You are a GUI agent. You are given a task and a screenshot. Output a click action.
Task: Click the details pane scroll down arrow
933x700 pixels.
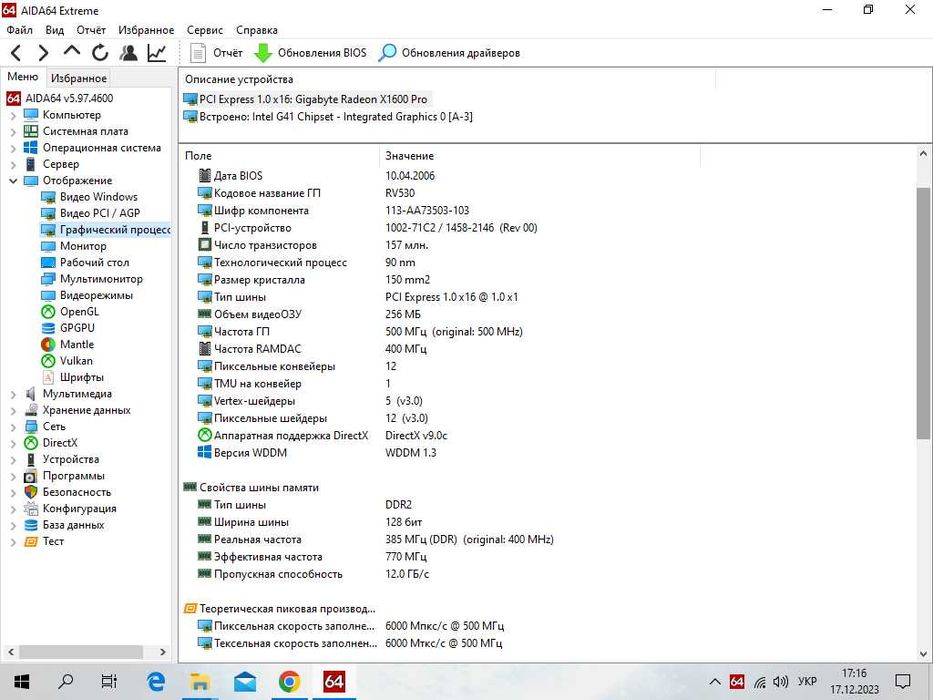coord(923,654)
